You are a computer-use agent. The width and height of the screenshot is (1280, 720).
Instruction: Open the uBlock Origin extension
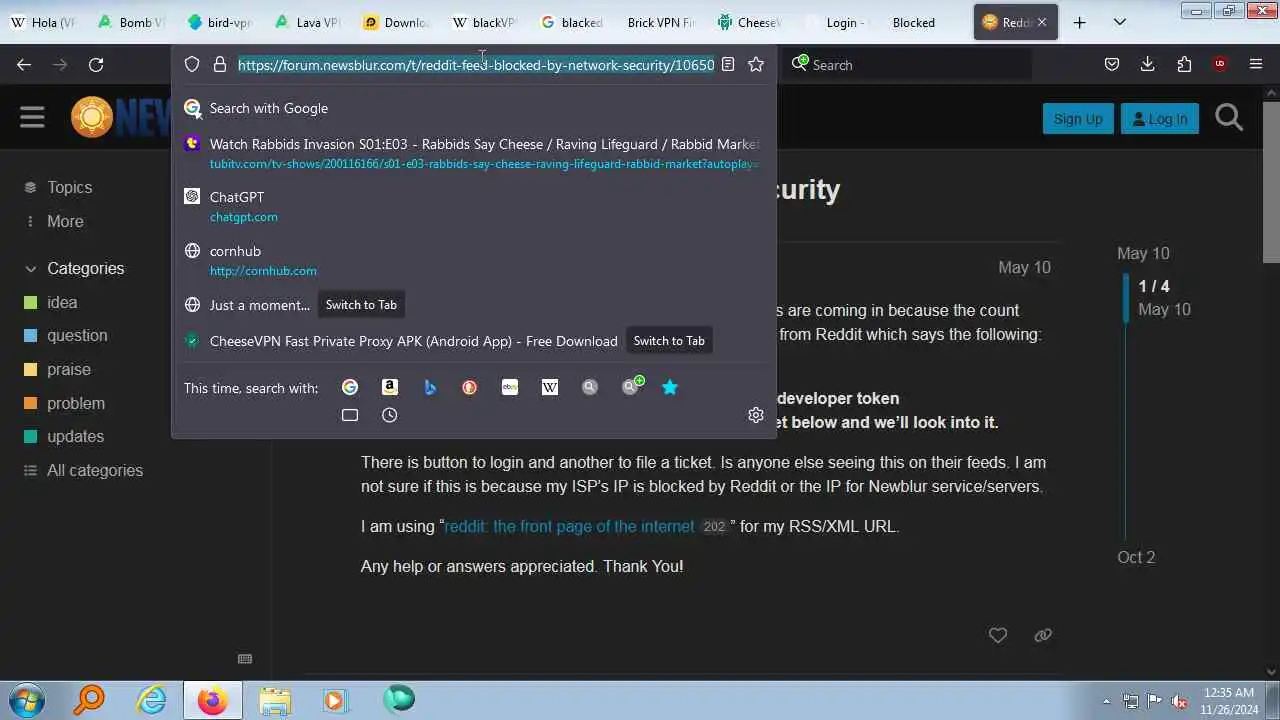tap(1220, 64)
